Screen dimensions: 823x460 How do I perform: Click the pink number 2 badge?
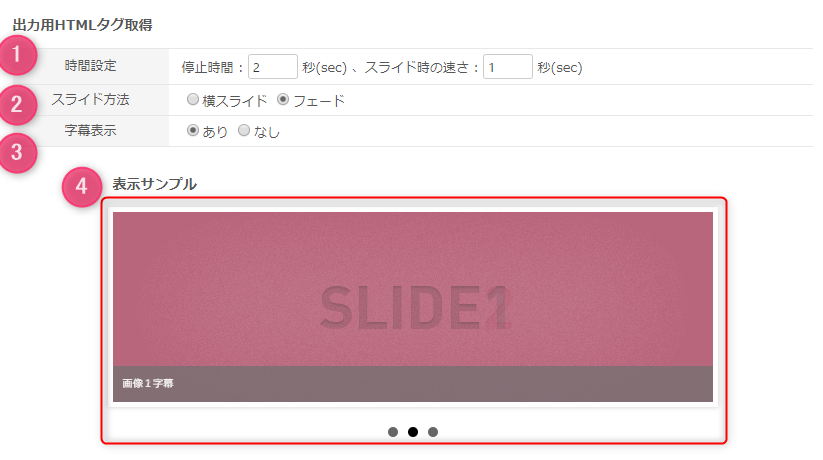coord(17,104)
